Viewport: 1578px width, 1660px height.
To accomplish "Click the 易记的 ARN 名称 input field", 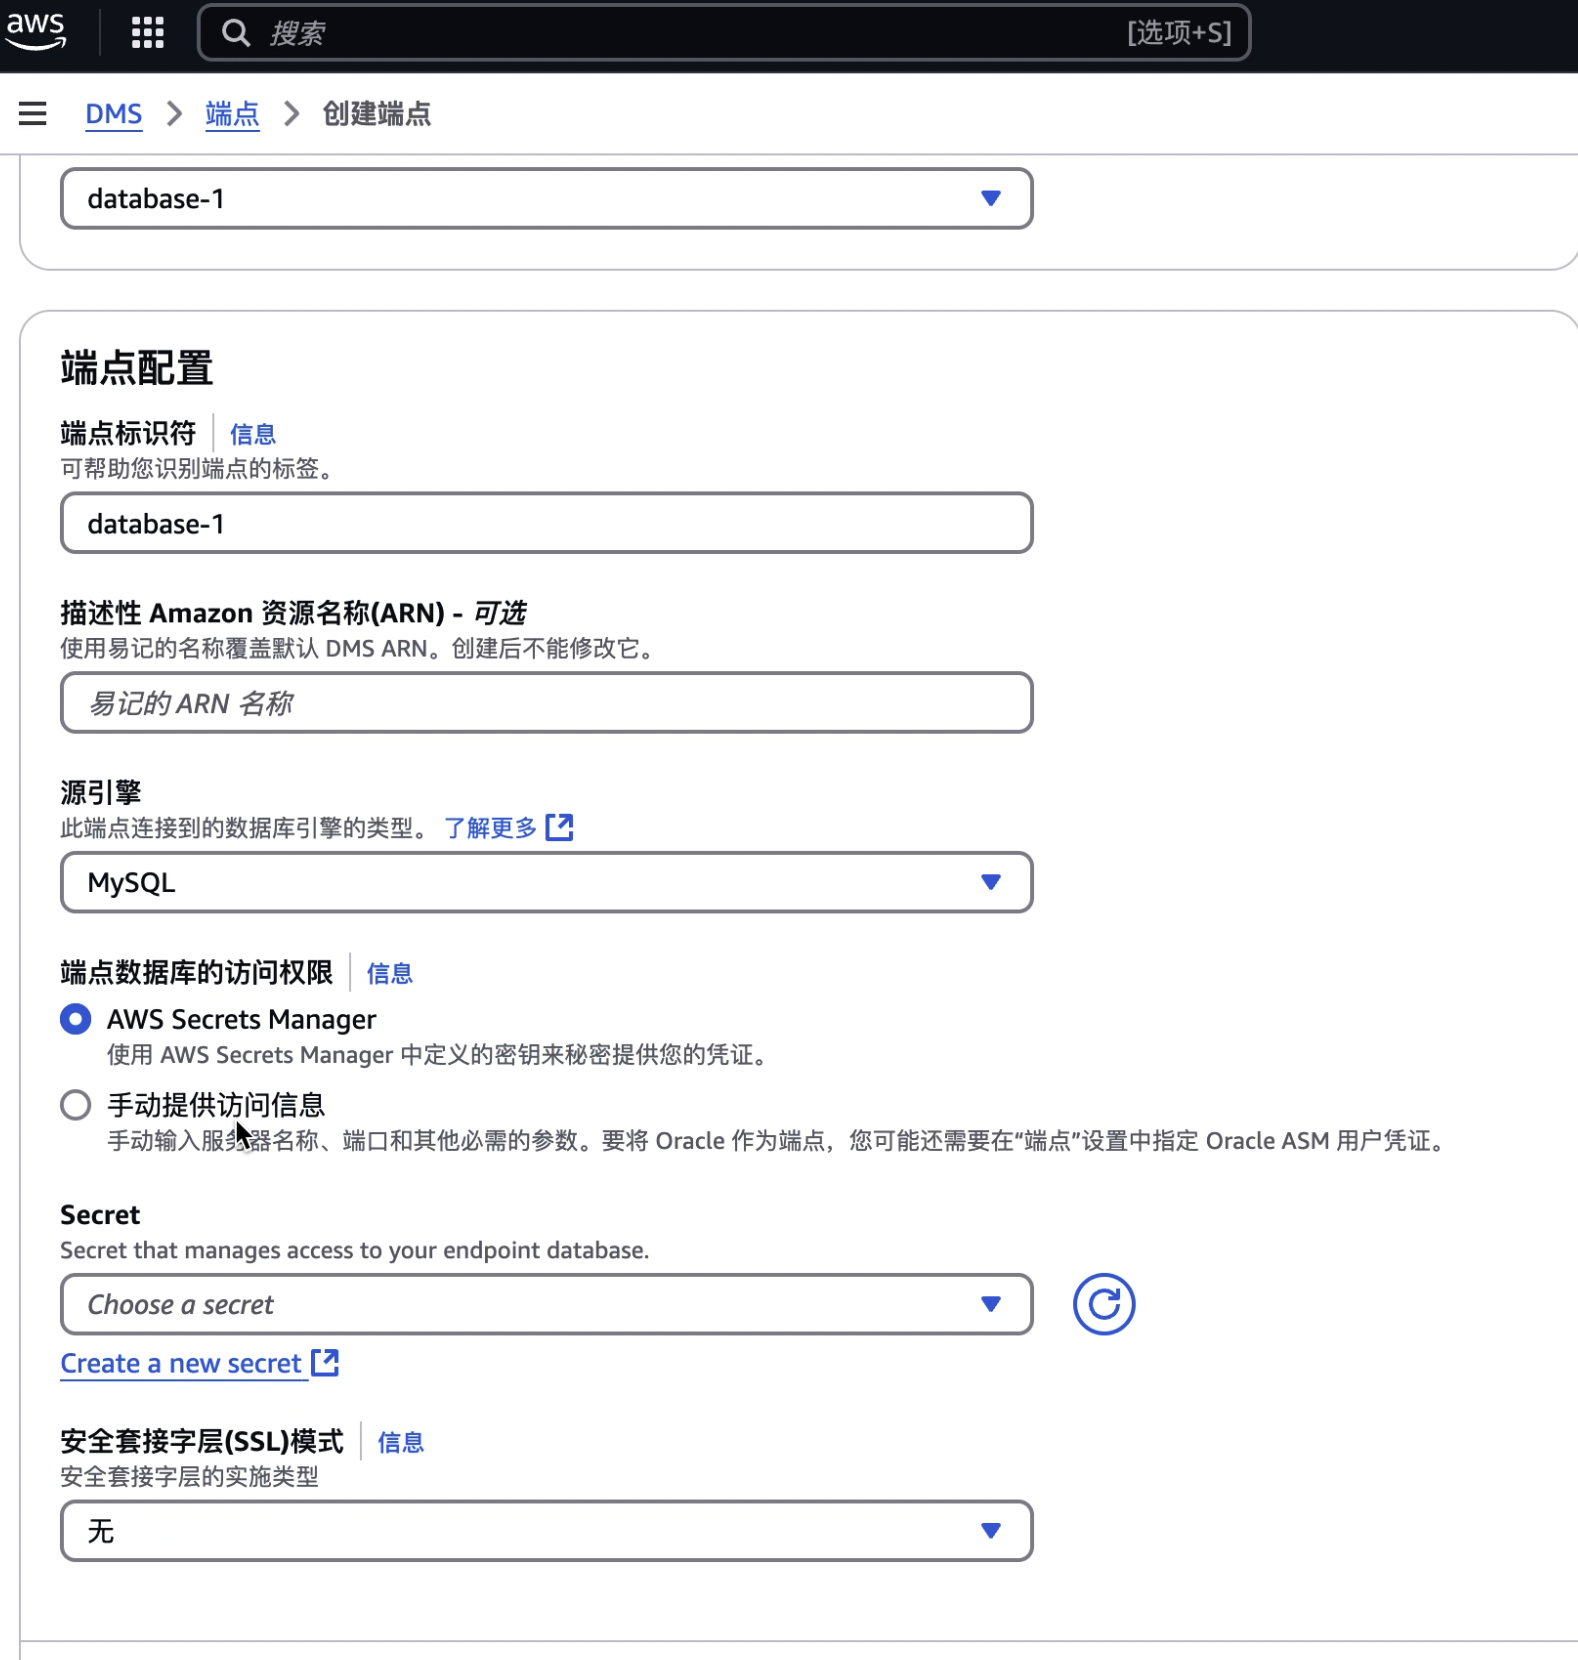I will pyautogui.click(x=546, y=703).
